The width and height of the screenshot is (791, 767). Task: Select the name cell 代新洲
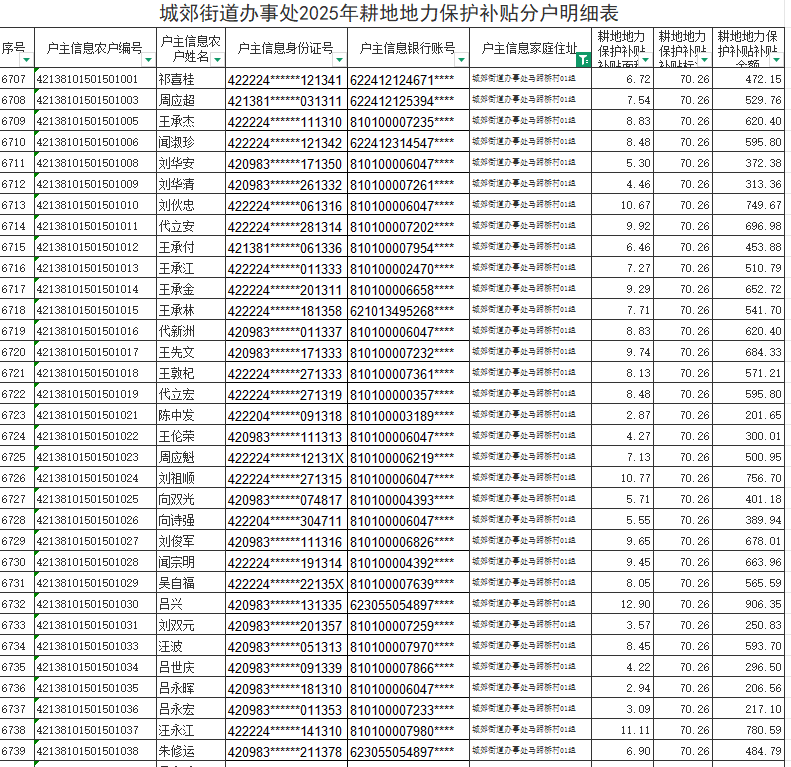(191, 331)
